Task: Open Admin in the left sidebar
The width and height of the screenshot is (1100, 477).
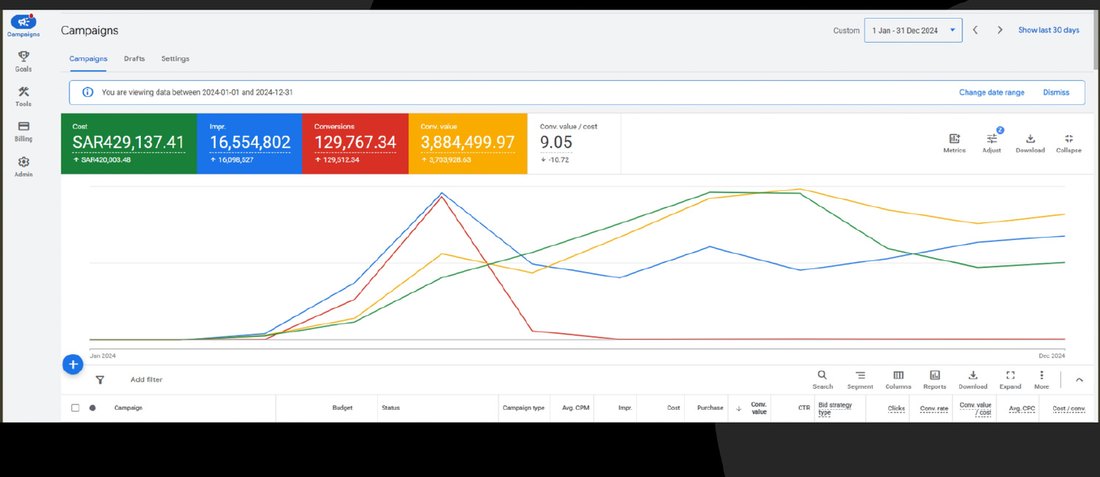Action: point(23,166)
